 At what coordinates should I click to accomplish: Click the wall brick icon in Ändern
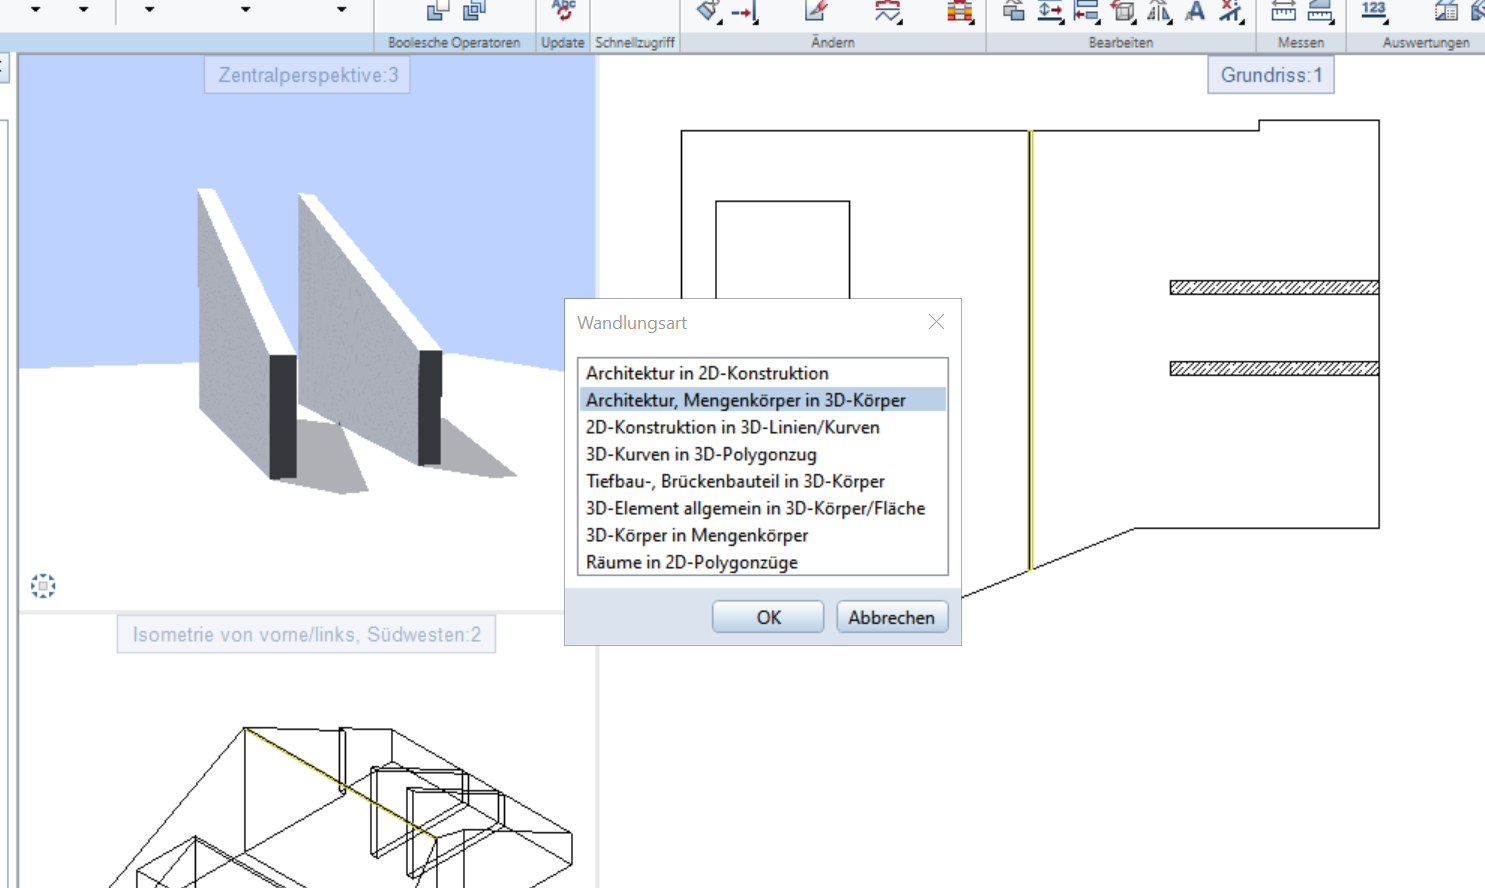pos(959,11)
